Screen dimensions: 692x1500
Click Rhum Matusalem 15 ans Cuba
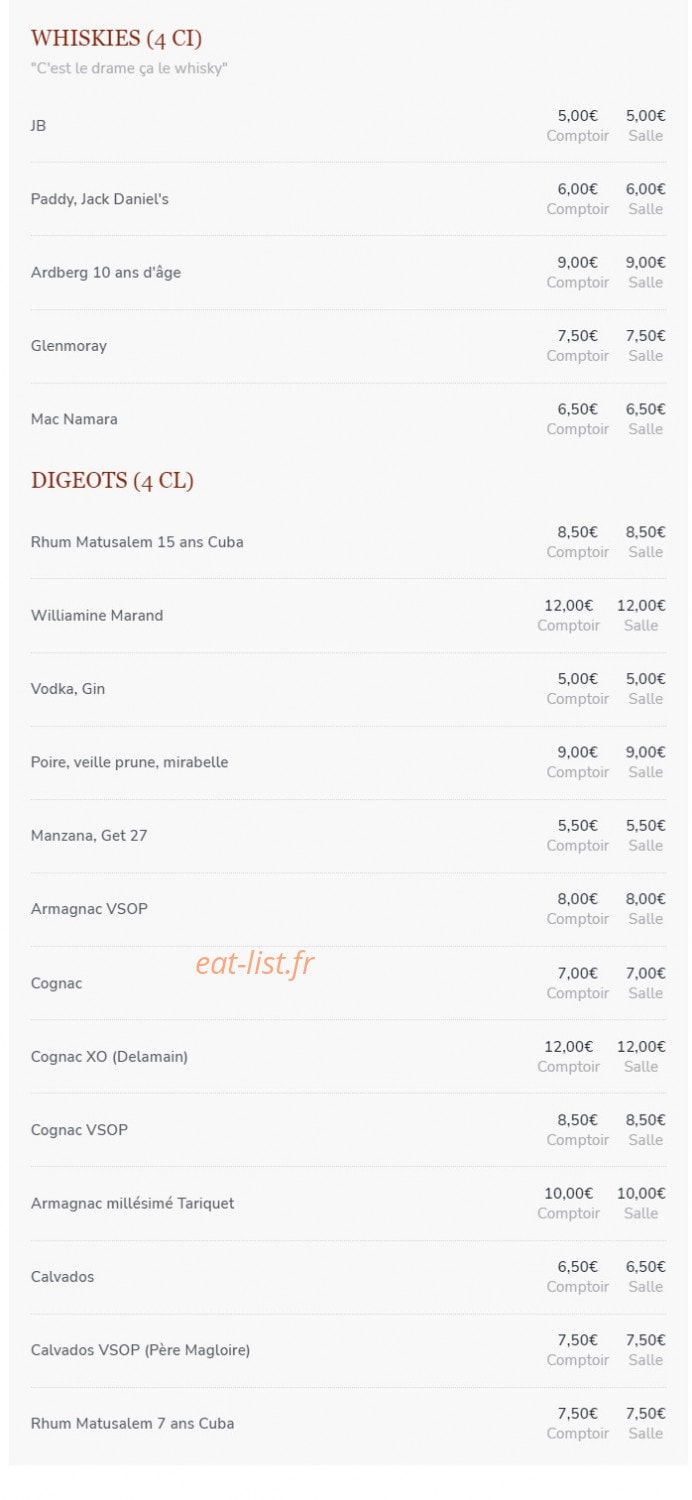[137, 542]
